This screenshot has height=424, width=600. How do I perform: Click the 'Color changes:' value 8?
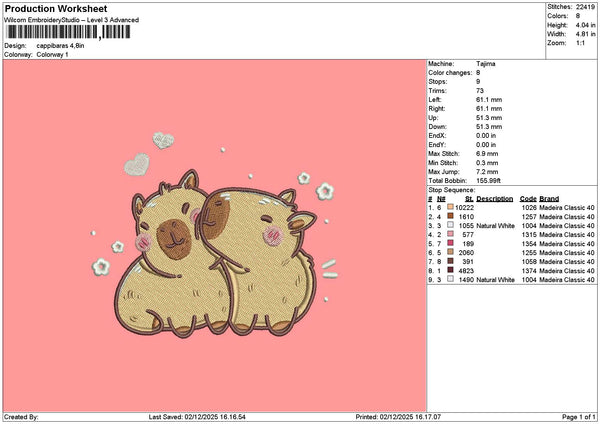478,73
